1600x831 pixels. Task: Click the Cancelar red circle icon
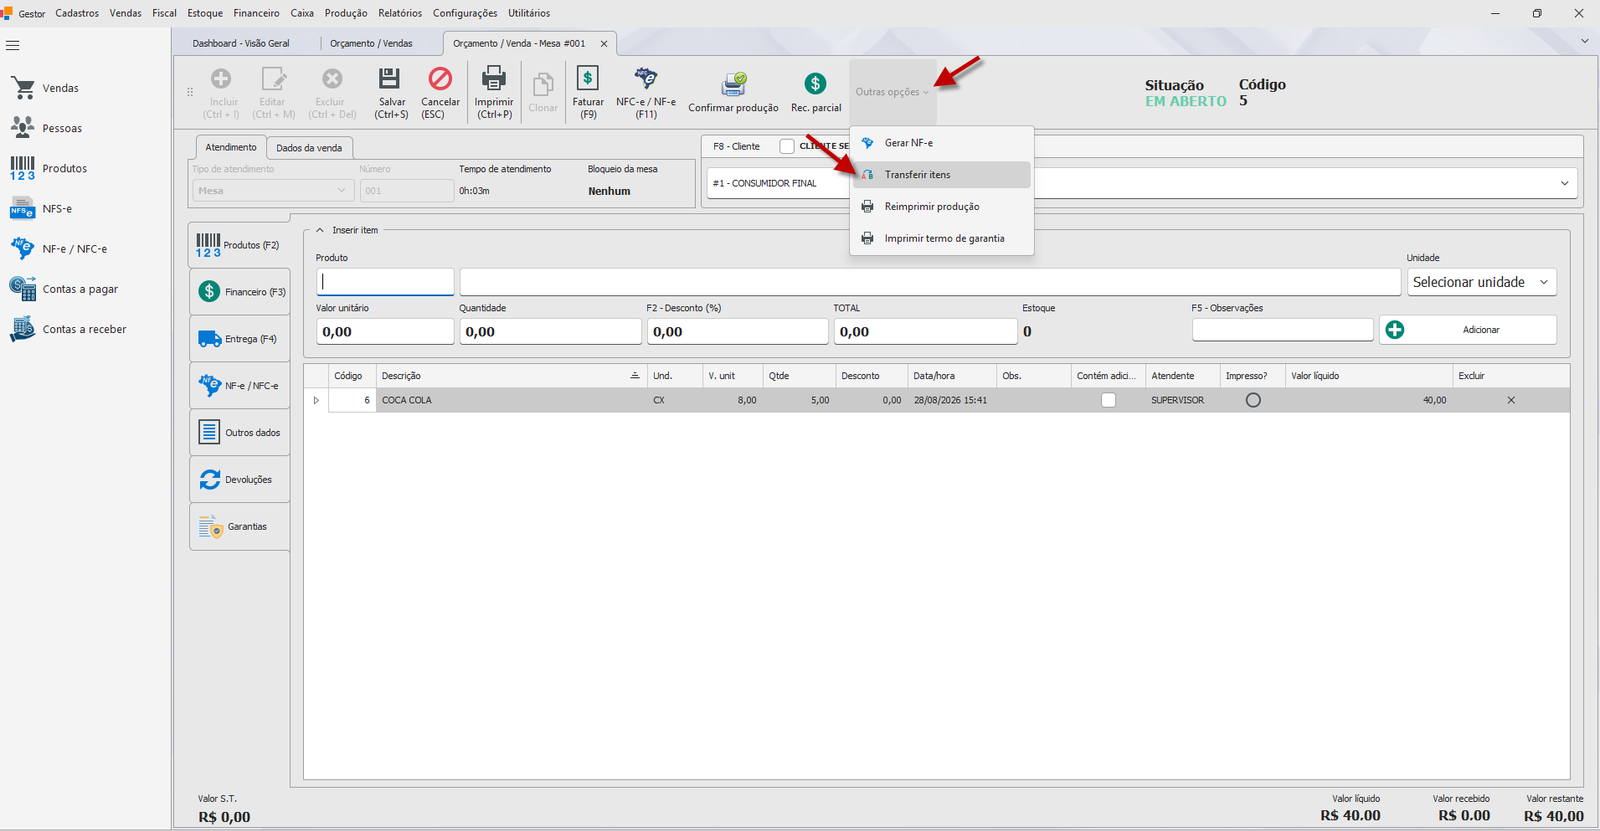click(440, 79)
